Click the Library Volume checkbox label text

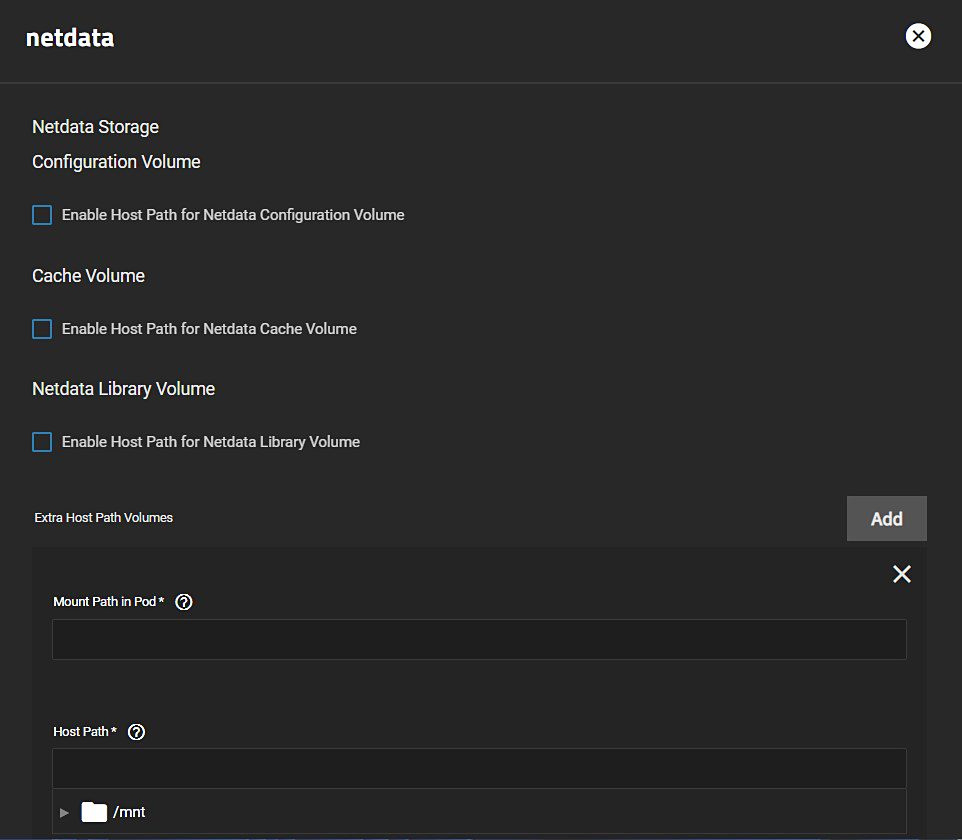tap(211, 442)
